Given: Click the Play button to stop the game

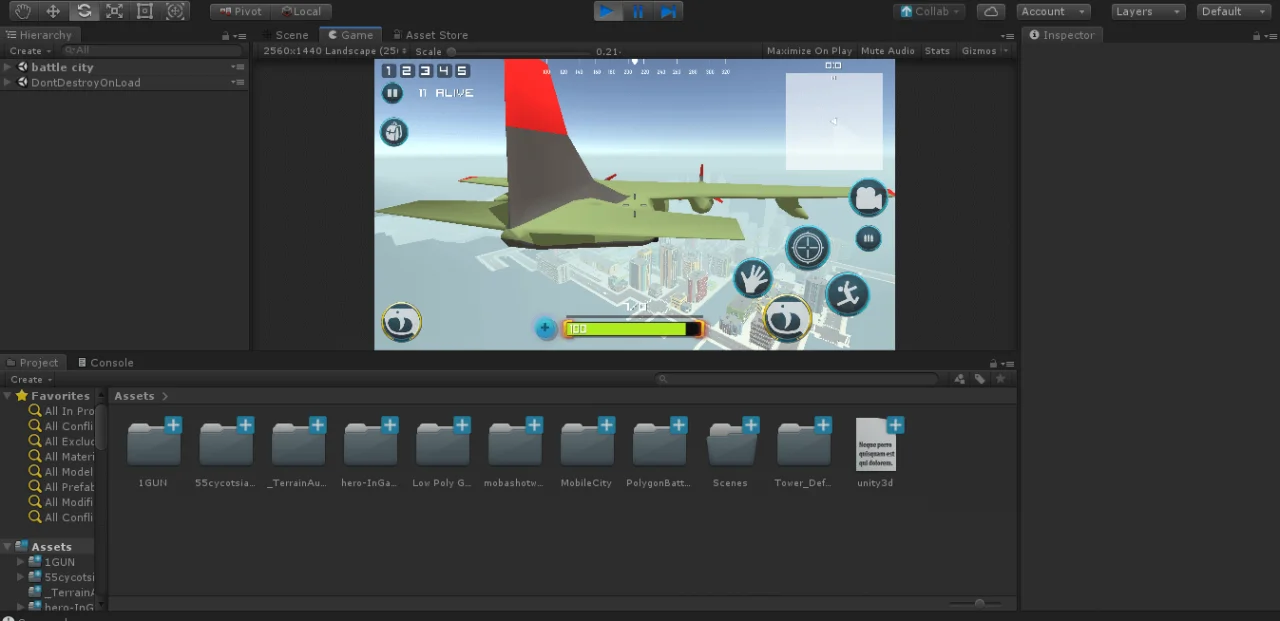Looking at the screenshot, I should (x=607, y=11).
